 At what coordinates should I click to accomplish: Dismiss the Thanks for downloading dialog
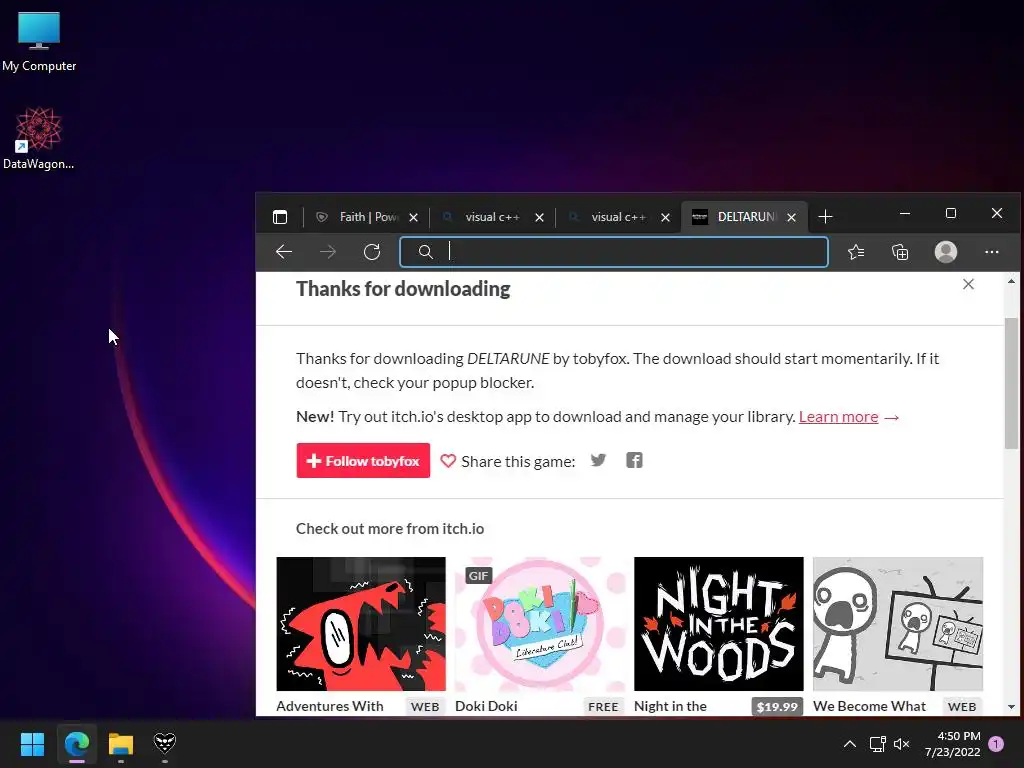[x=968, y=284]
